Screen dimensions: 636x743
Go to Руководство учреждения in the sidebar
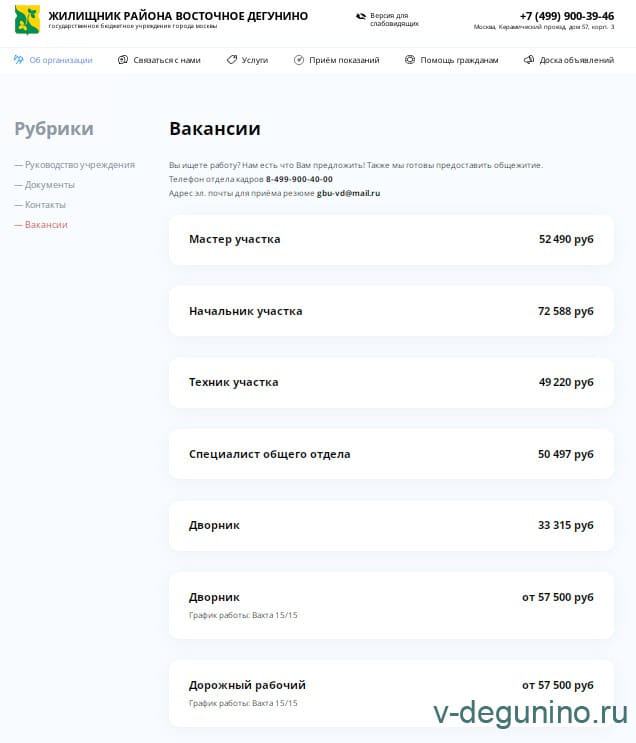click(x=79, y=165)
